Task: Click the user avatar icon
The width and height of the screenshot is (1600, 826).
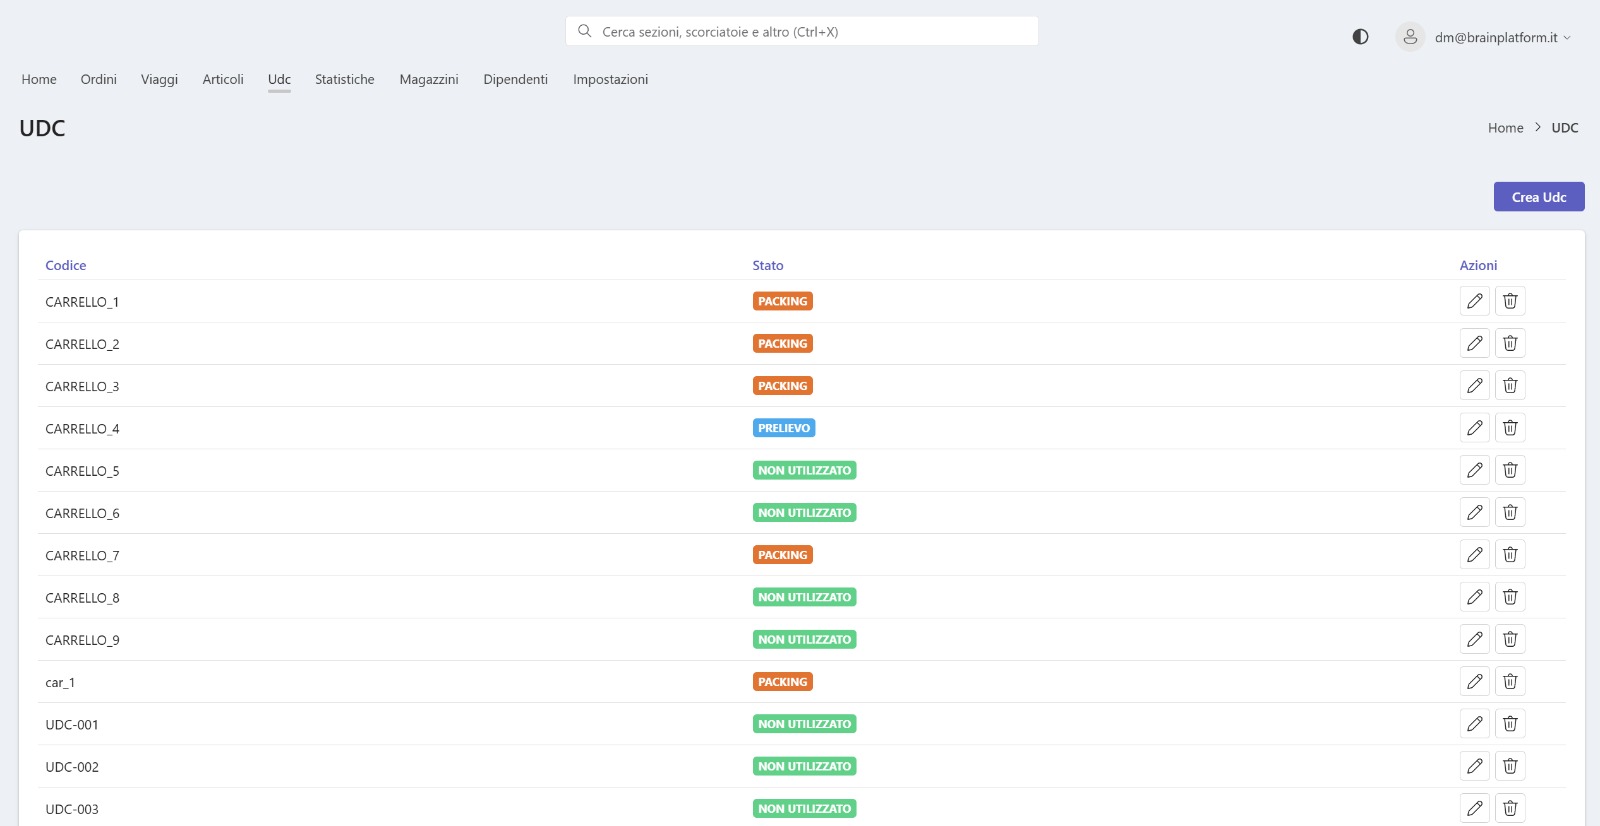Action: pyautogui.click(x=1410, y=37)
